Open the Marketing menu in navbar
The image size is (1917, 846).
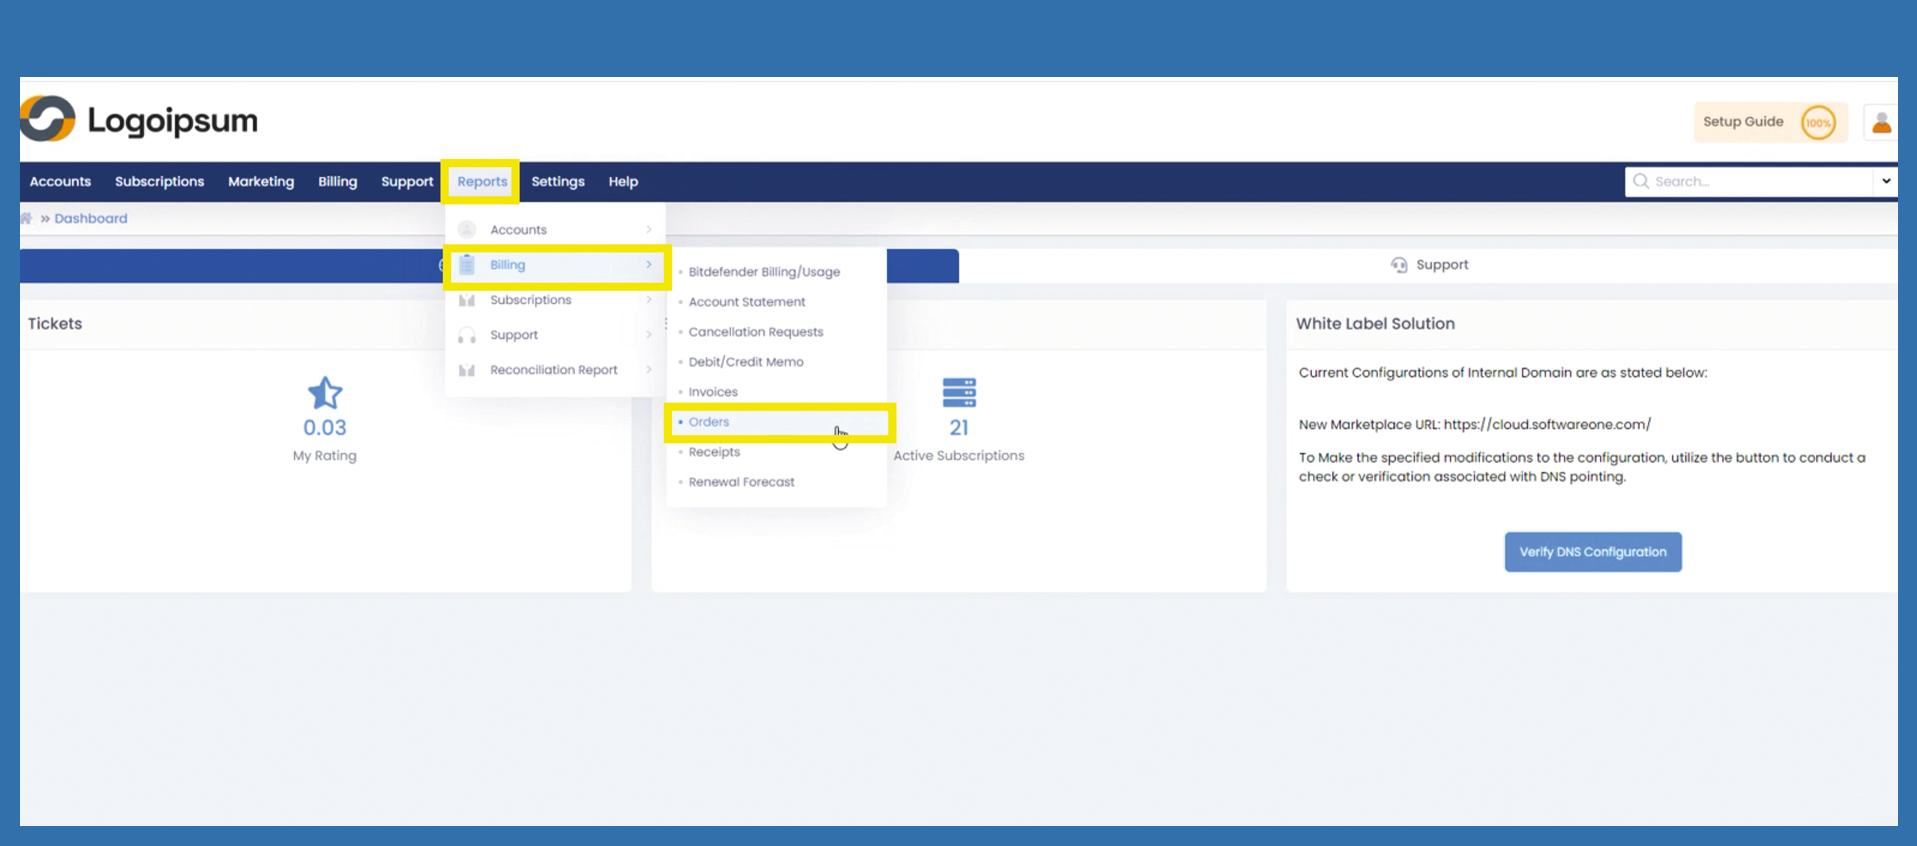tap(261, 182)
